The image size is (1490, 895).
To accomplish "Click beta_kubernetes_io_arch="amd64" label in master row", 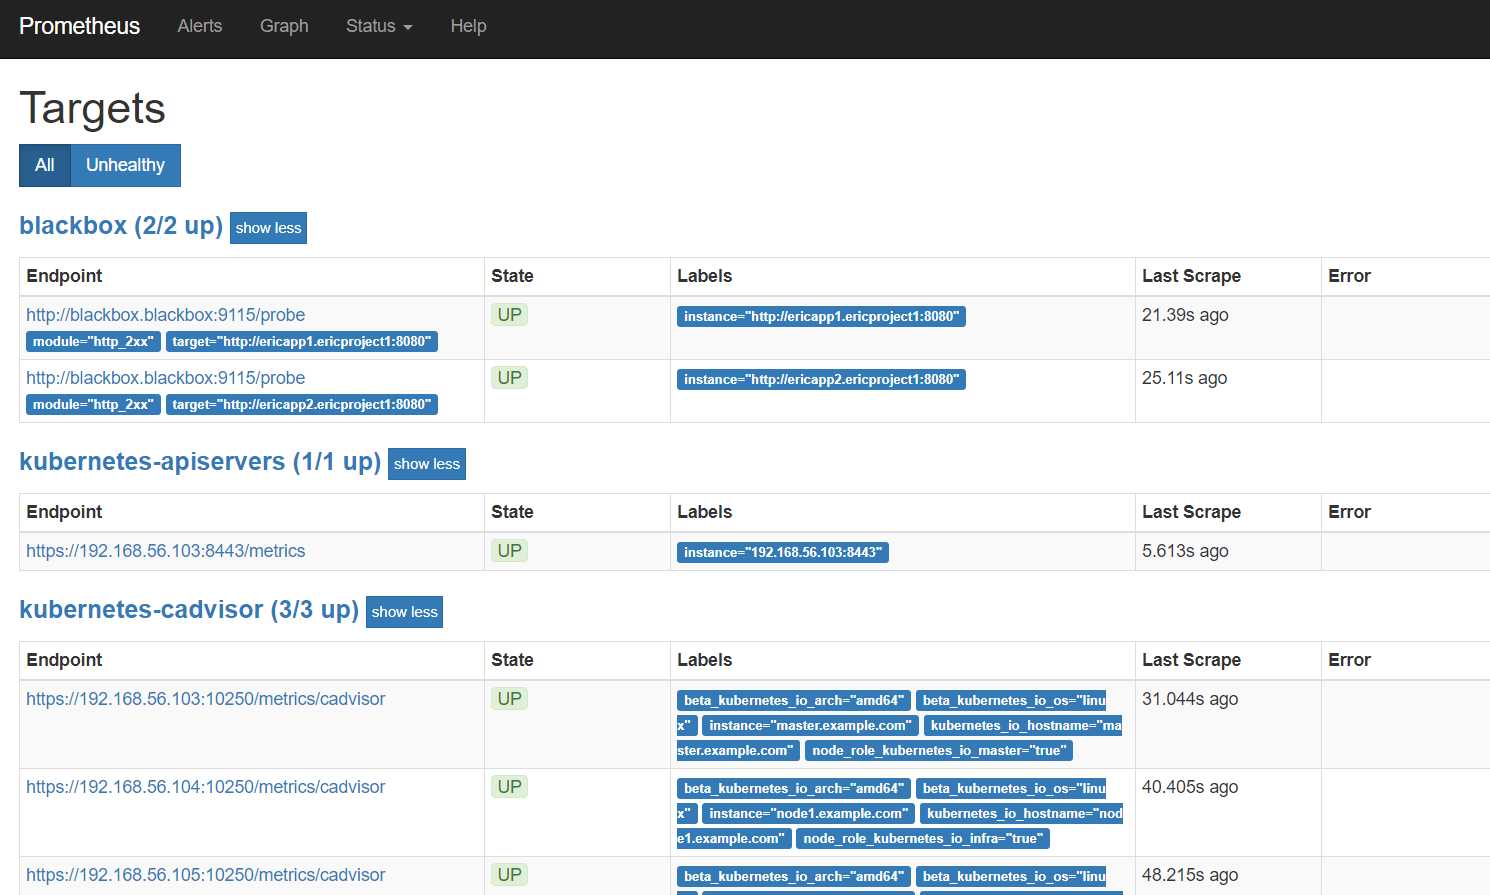I will [794, 701].
